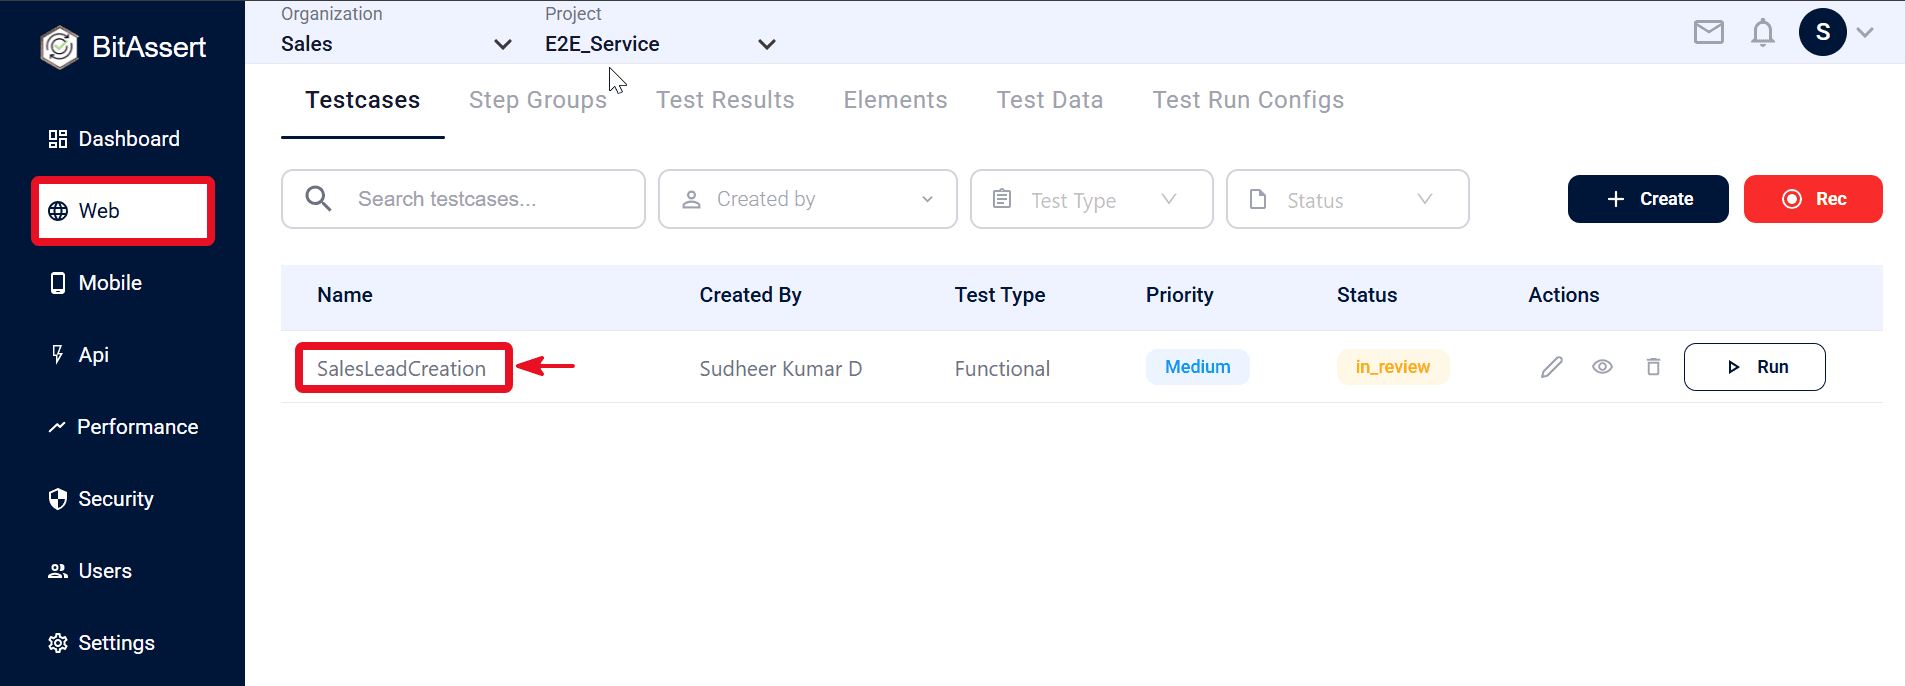Expand the Status filter
1905x686 pixels.
[x=1348, y=199]
